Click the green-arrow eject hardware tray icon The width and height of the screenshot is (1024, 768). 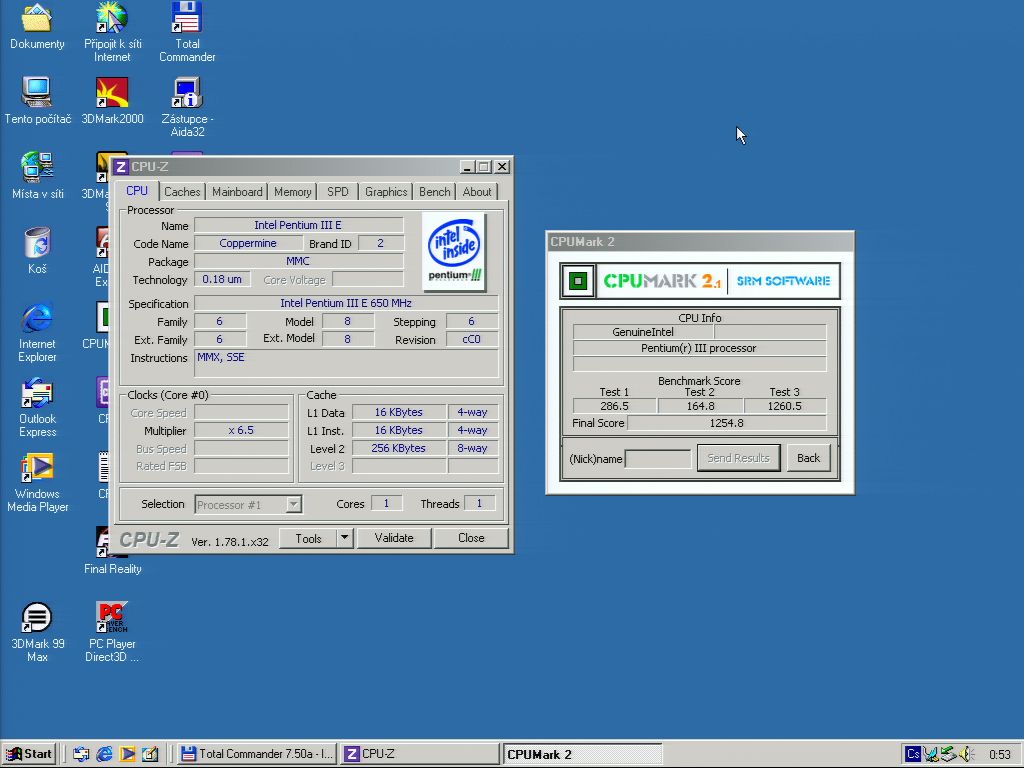coord(949,754)
